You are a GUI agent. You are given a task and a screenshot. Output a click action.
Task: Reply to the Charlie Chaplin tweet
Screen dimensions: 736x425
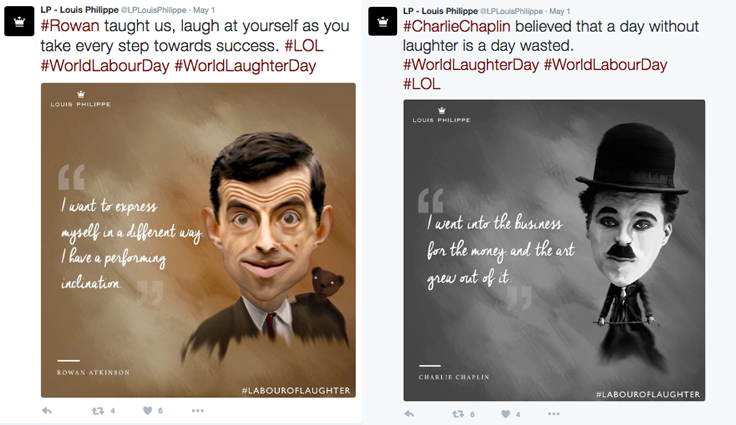[409, 414]
